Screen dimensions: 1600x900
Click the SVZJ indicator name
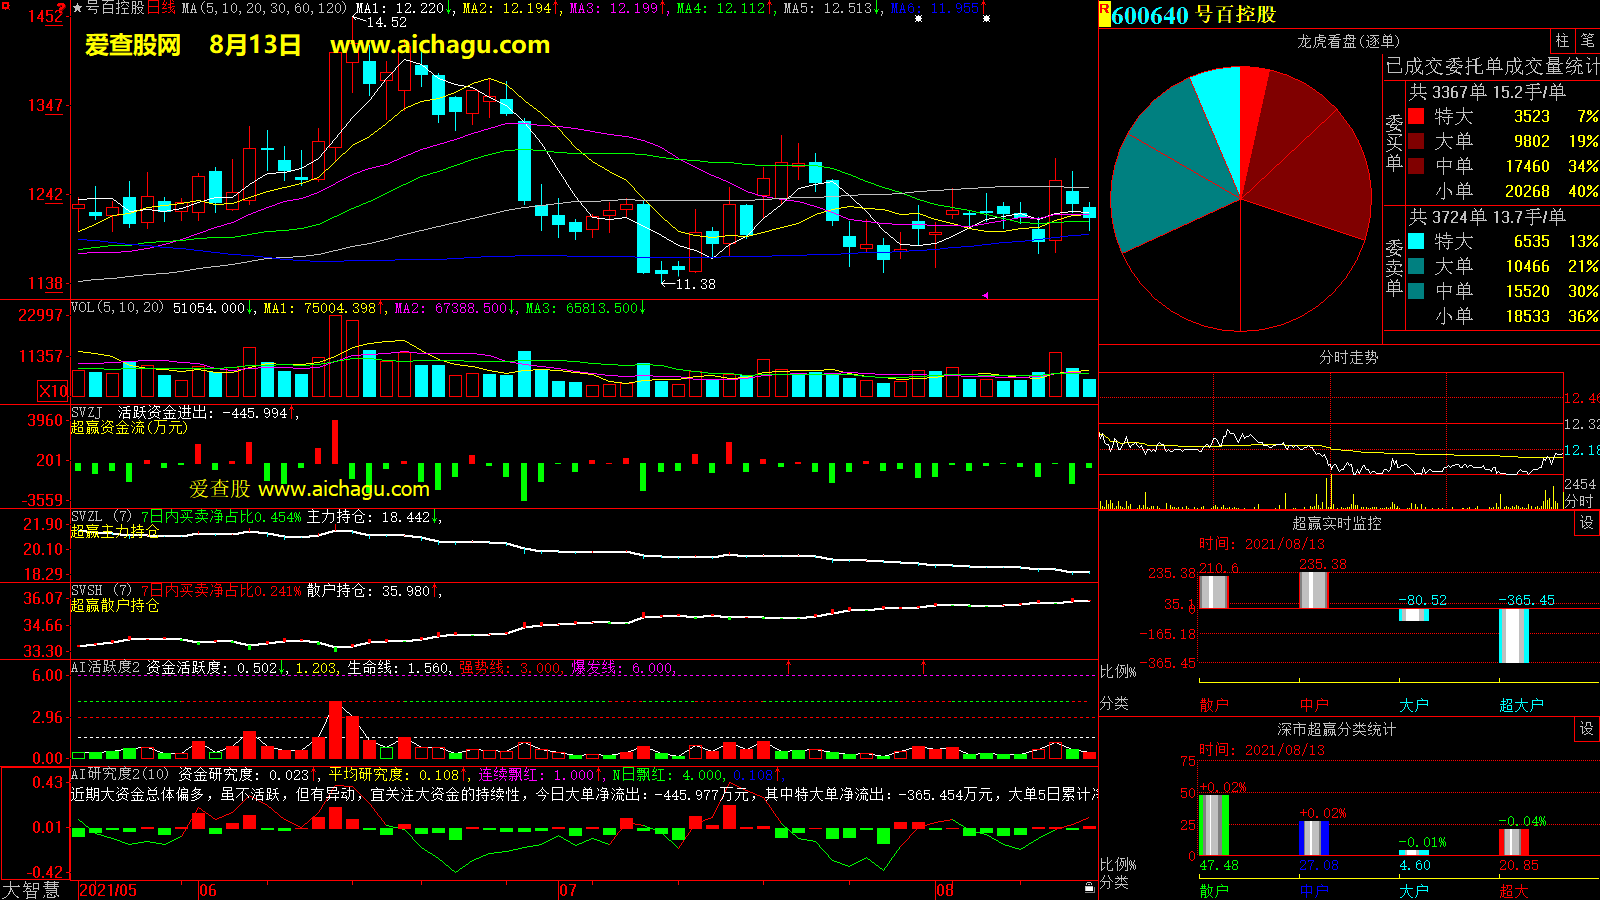pyautogui.click(x=86, y=412)
